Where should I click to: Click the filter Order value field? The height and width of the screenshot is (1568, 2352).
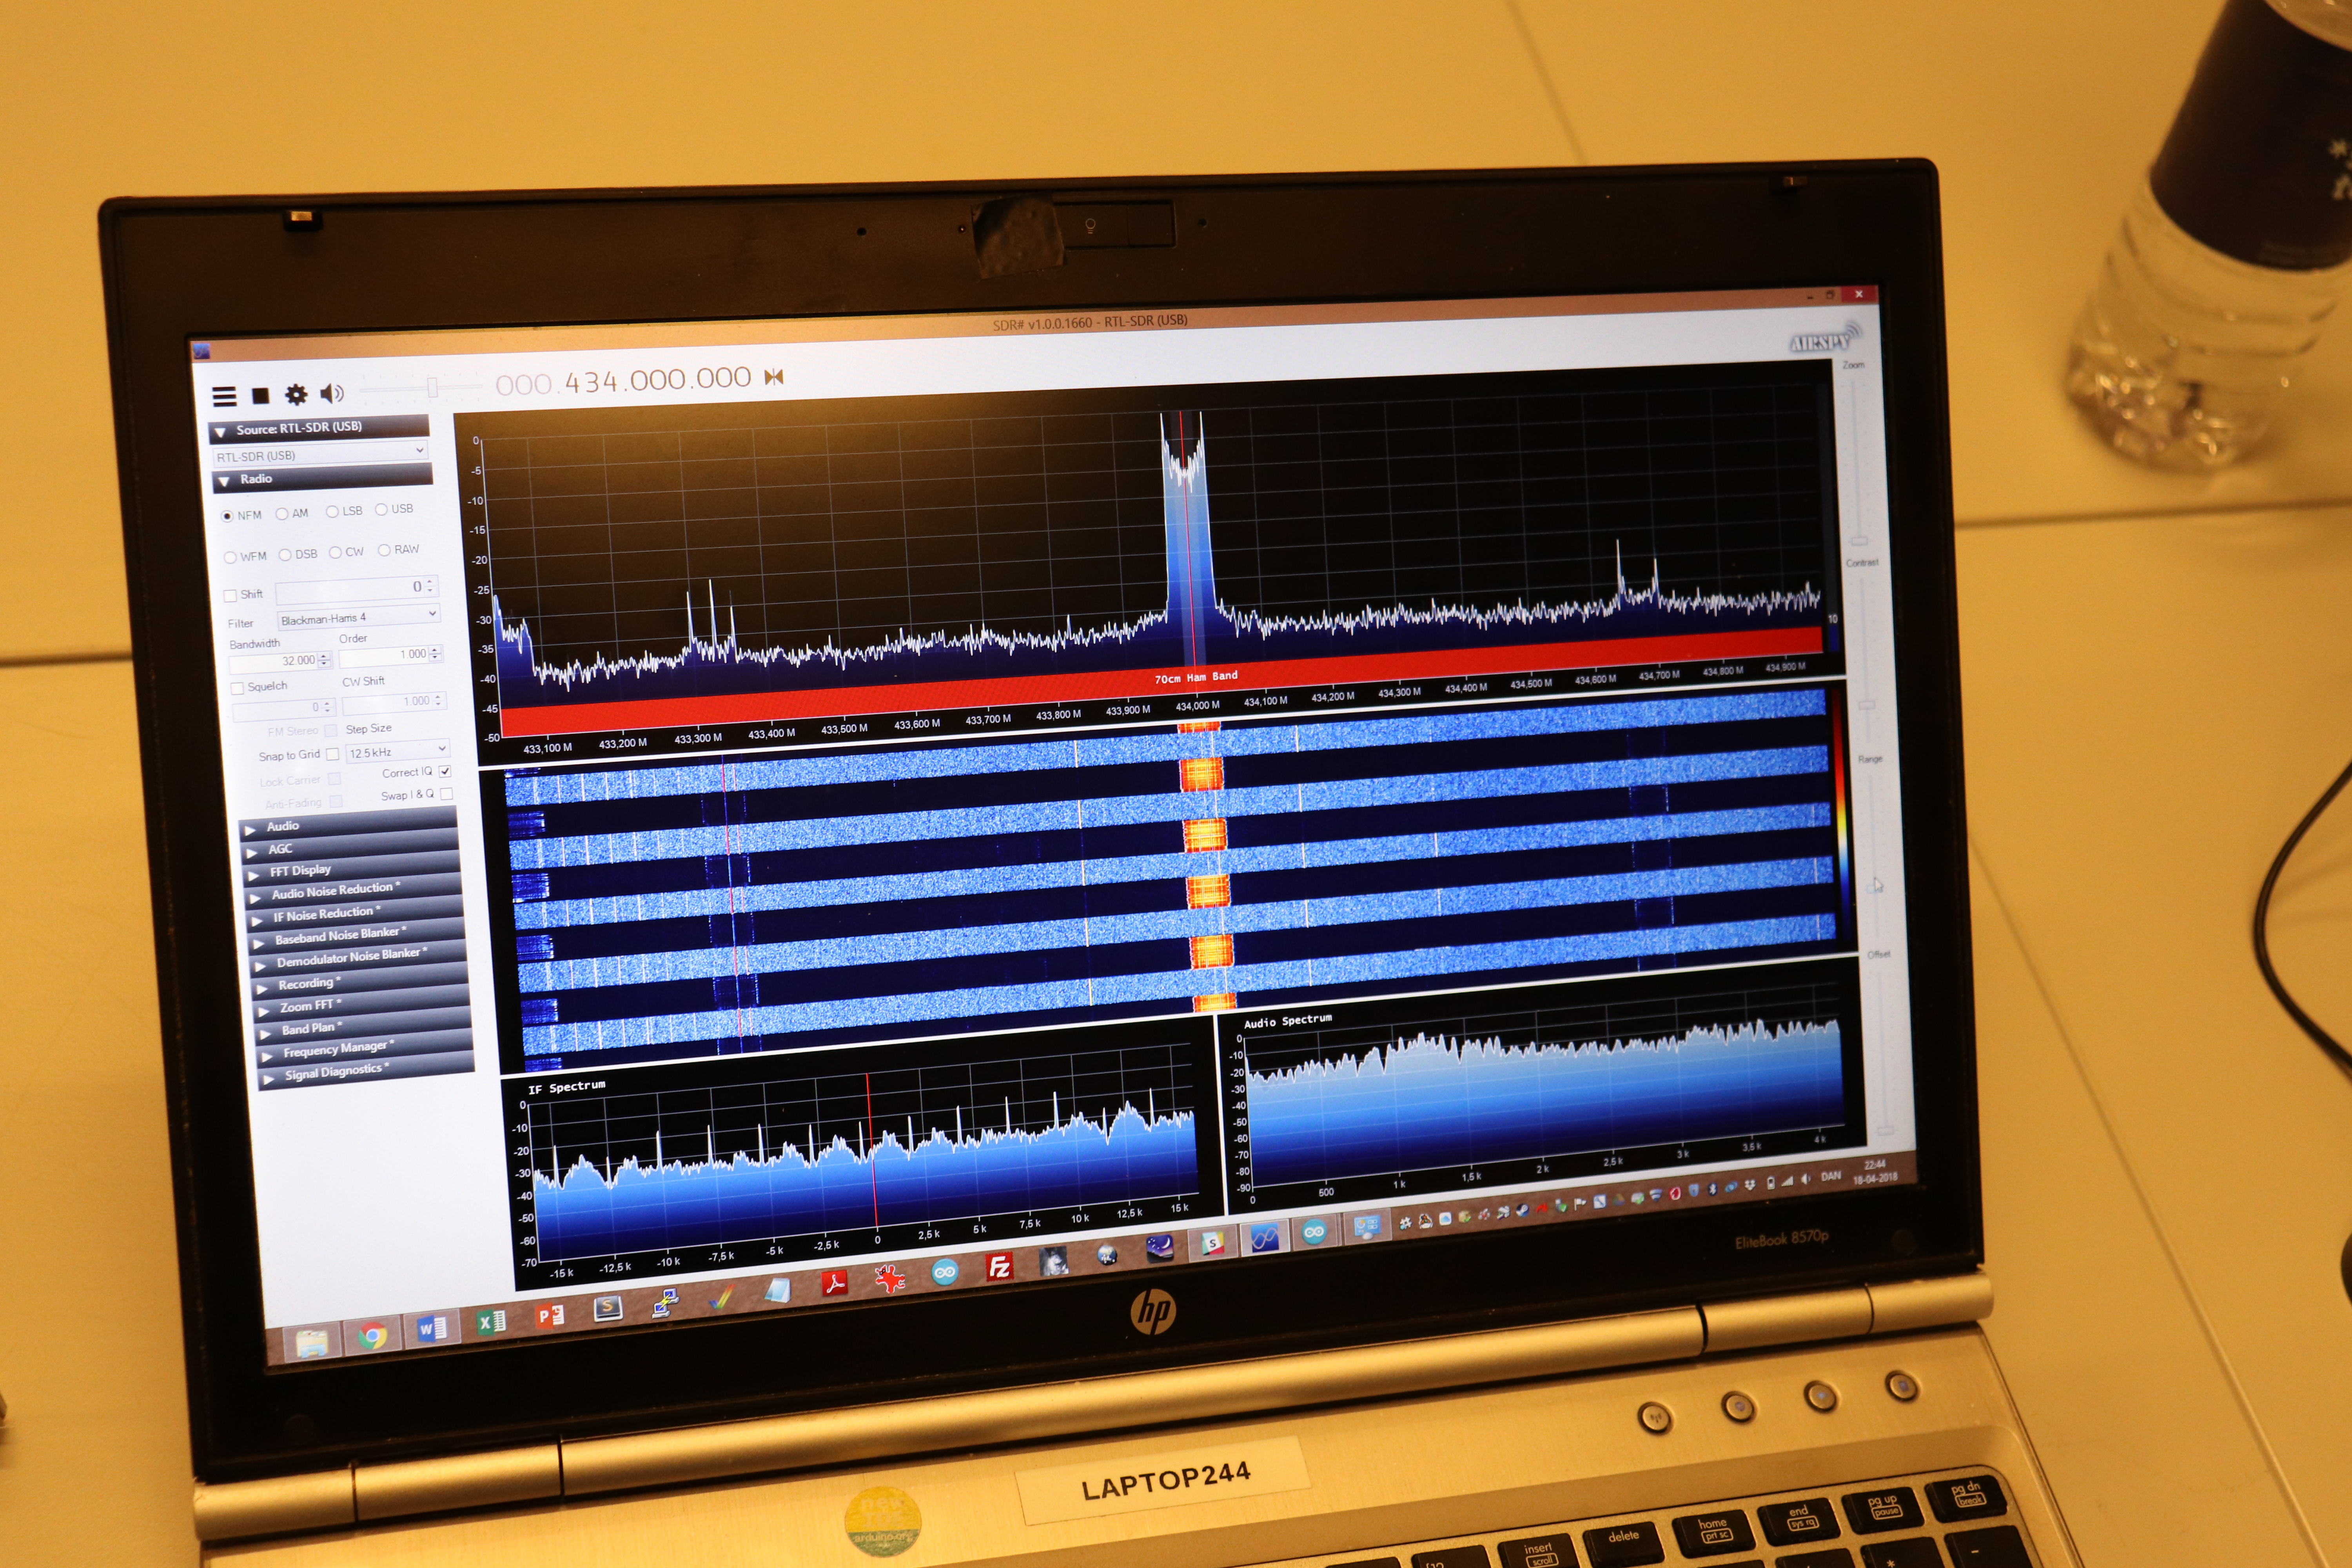coord(390,655)
